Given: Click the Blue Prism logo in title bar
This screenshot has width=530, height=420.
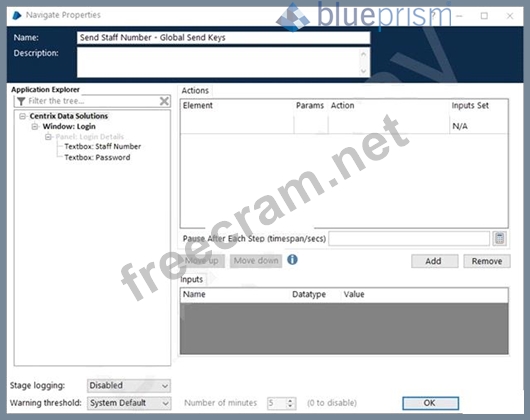Looking at the screenshot, I should [x=16, y=15].
